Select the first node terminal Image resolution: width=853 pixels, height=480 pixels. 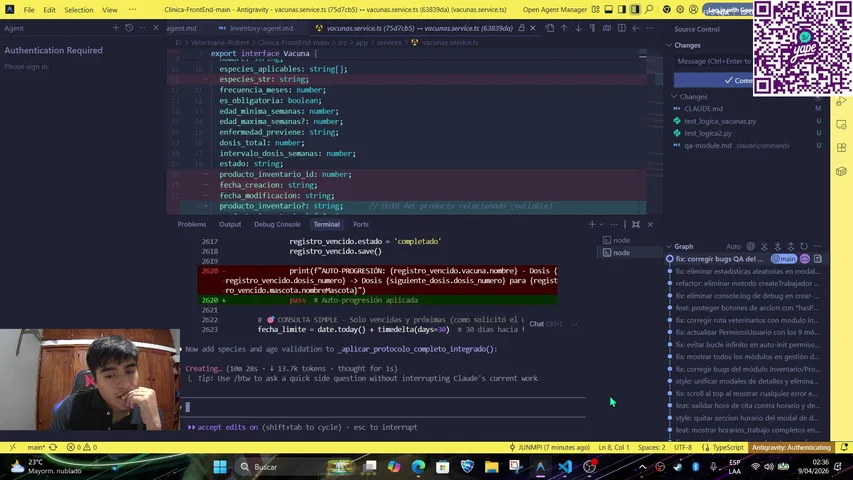pos(617,240)
